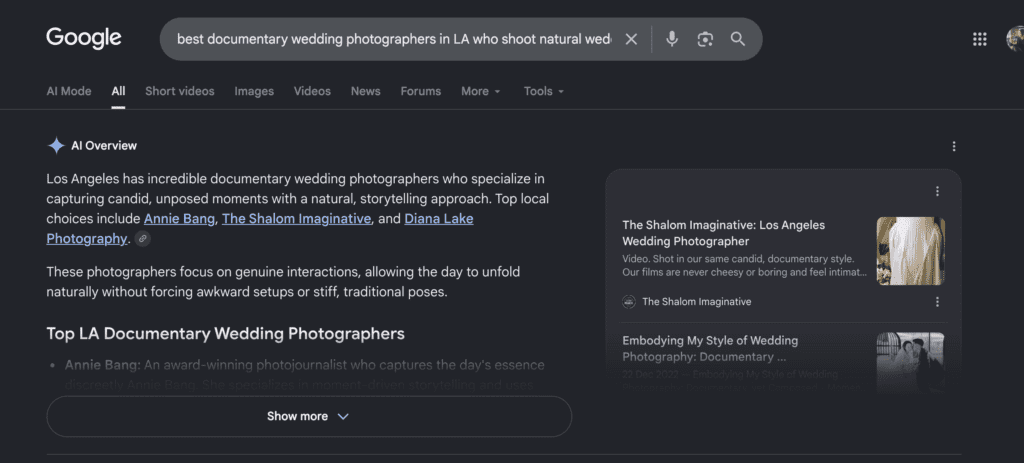Switch to Images tab
Screen dimensions: 1024x463
pos(254,91)
